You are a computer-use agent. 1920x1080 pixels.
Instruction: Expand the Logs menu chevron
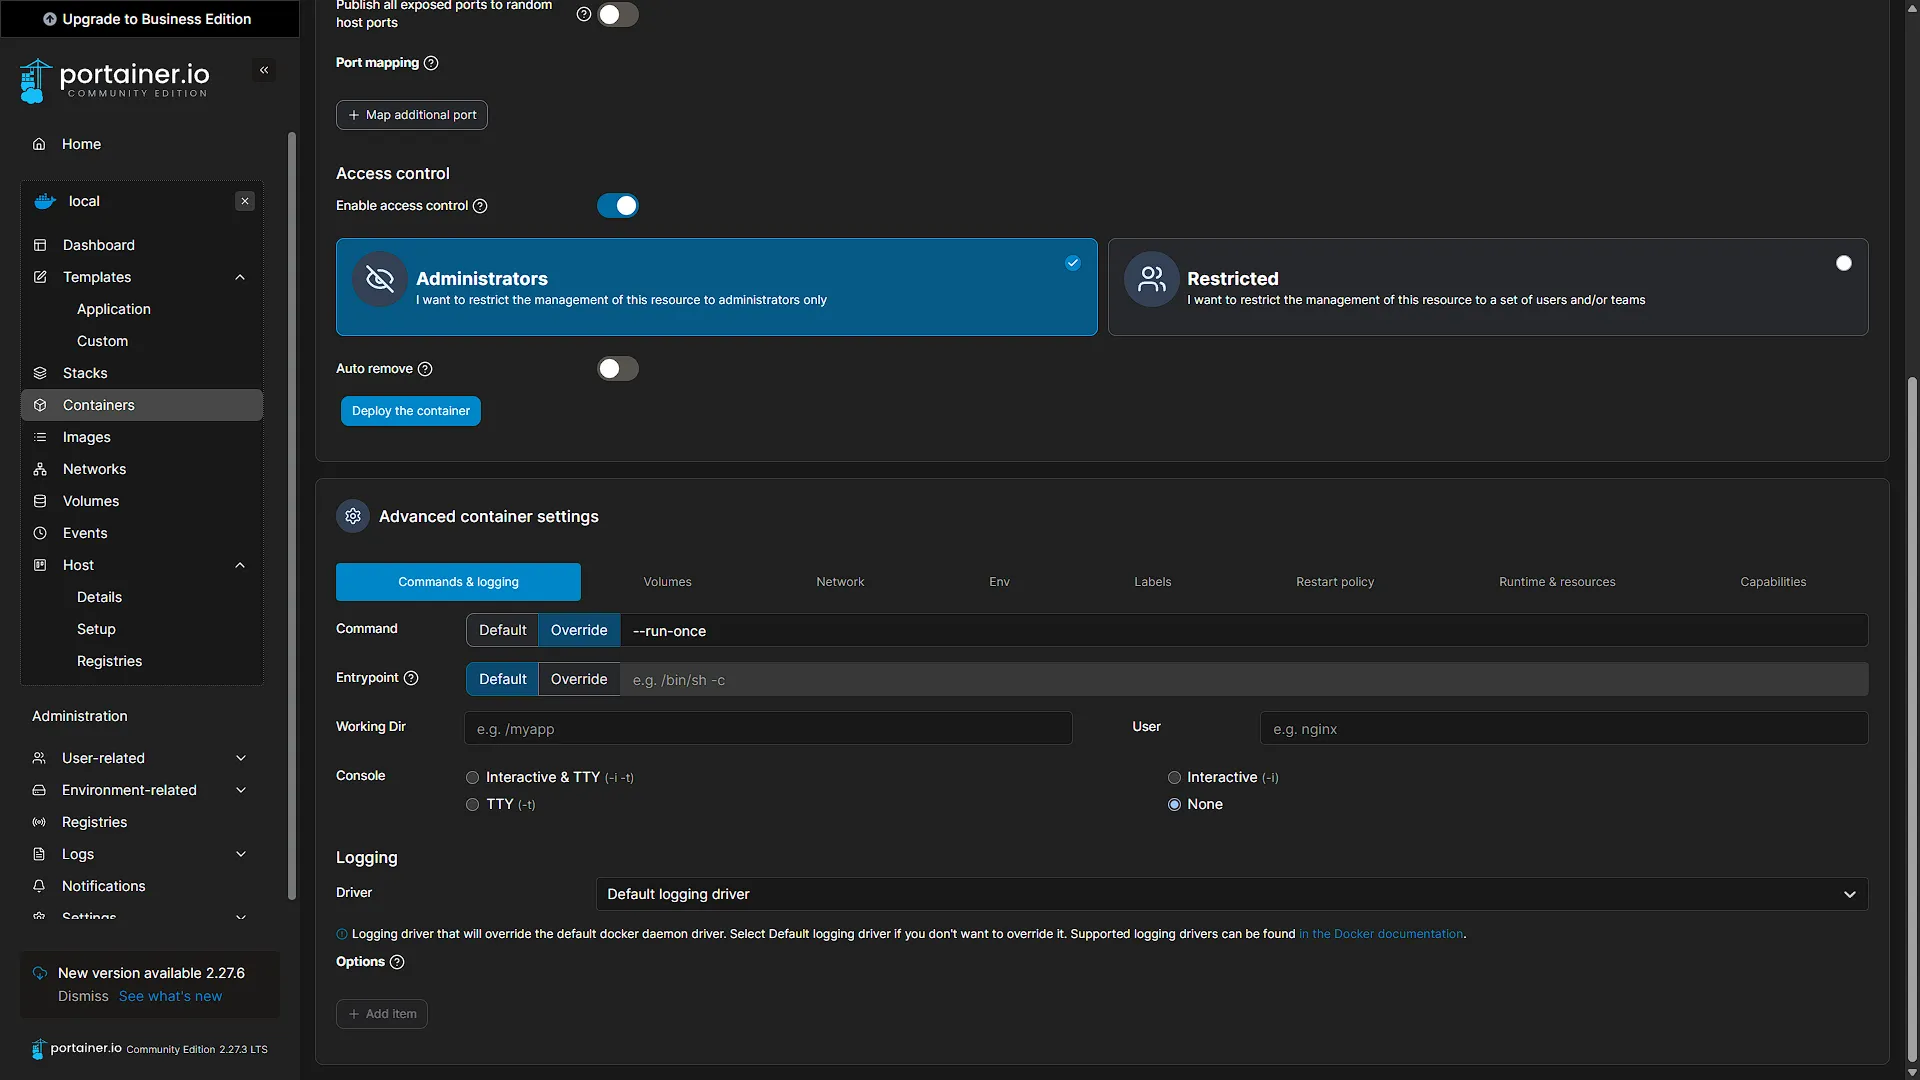(240, 854)
